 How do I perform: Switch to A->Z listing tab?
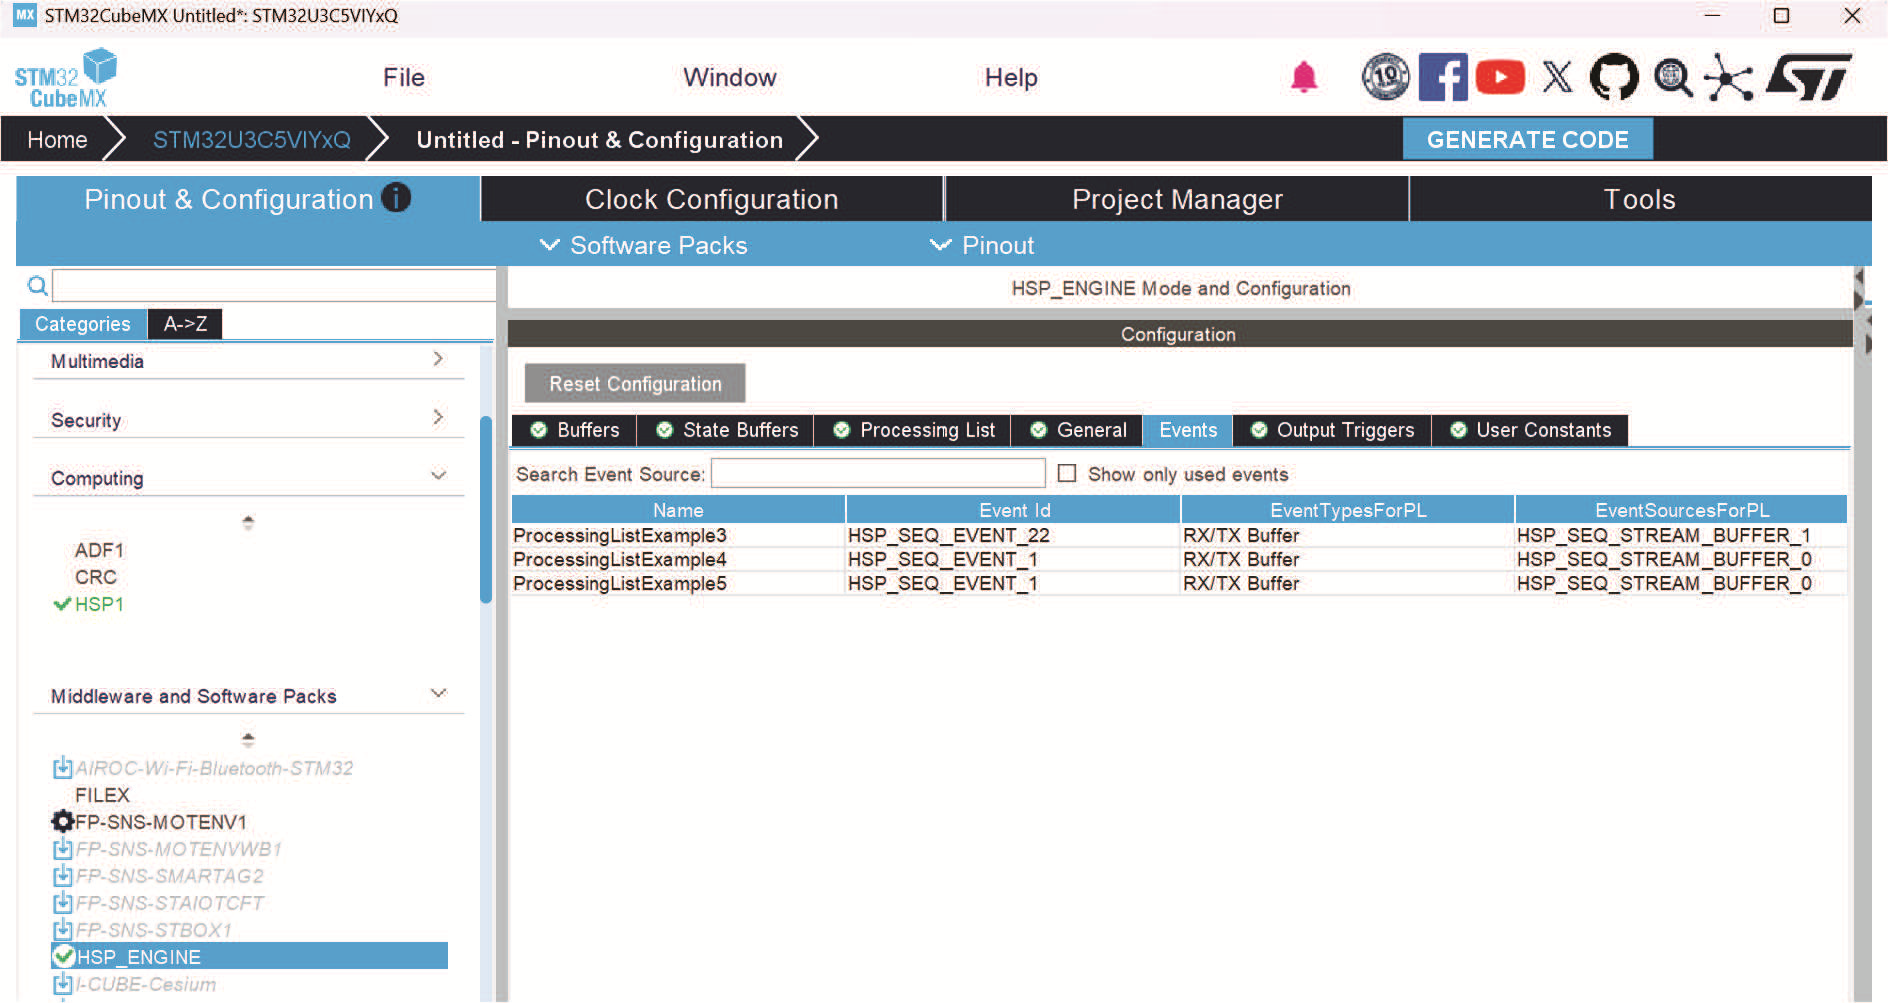coord(185,324)
